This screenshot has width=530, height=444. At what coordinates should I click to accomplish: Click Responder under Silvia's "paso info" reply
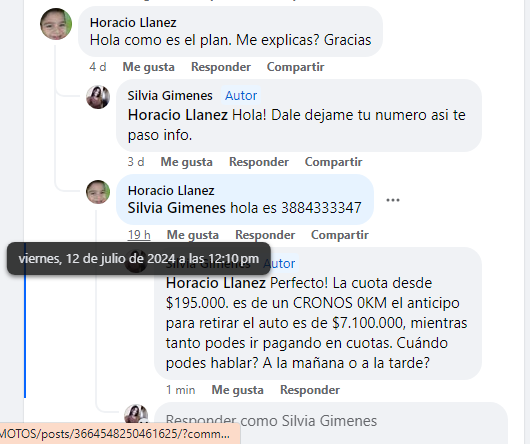[259, 162]
